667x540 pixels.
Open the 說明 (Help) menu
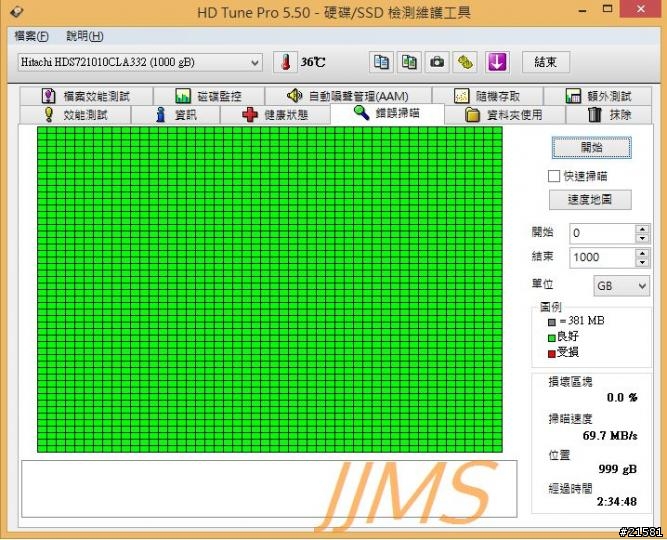click(85, 36)
